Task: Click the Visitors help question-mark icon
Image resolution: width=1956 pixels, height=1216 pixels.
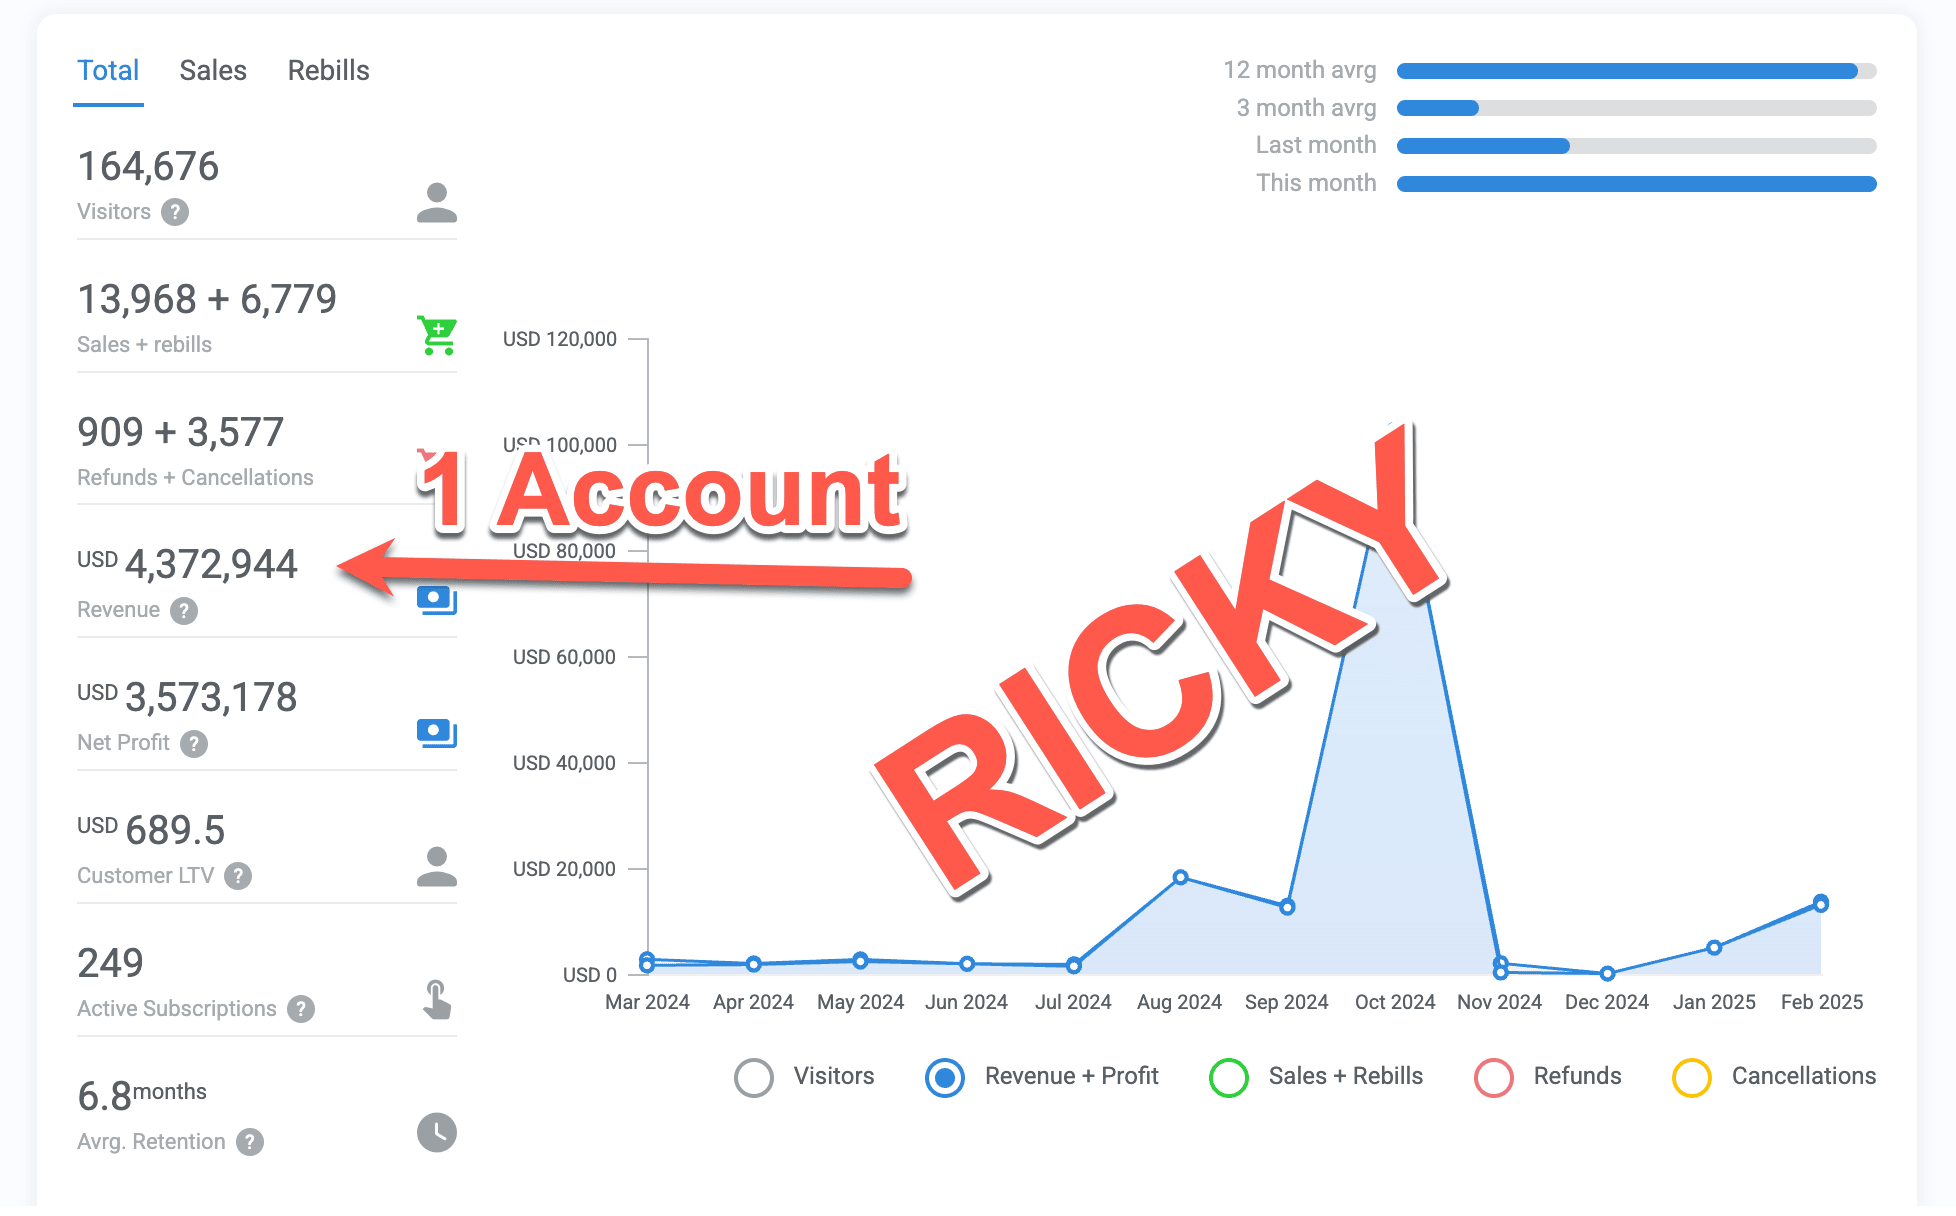Action: coord(175,212)
